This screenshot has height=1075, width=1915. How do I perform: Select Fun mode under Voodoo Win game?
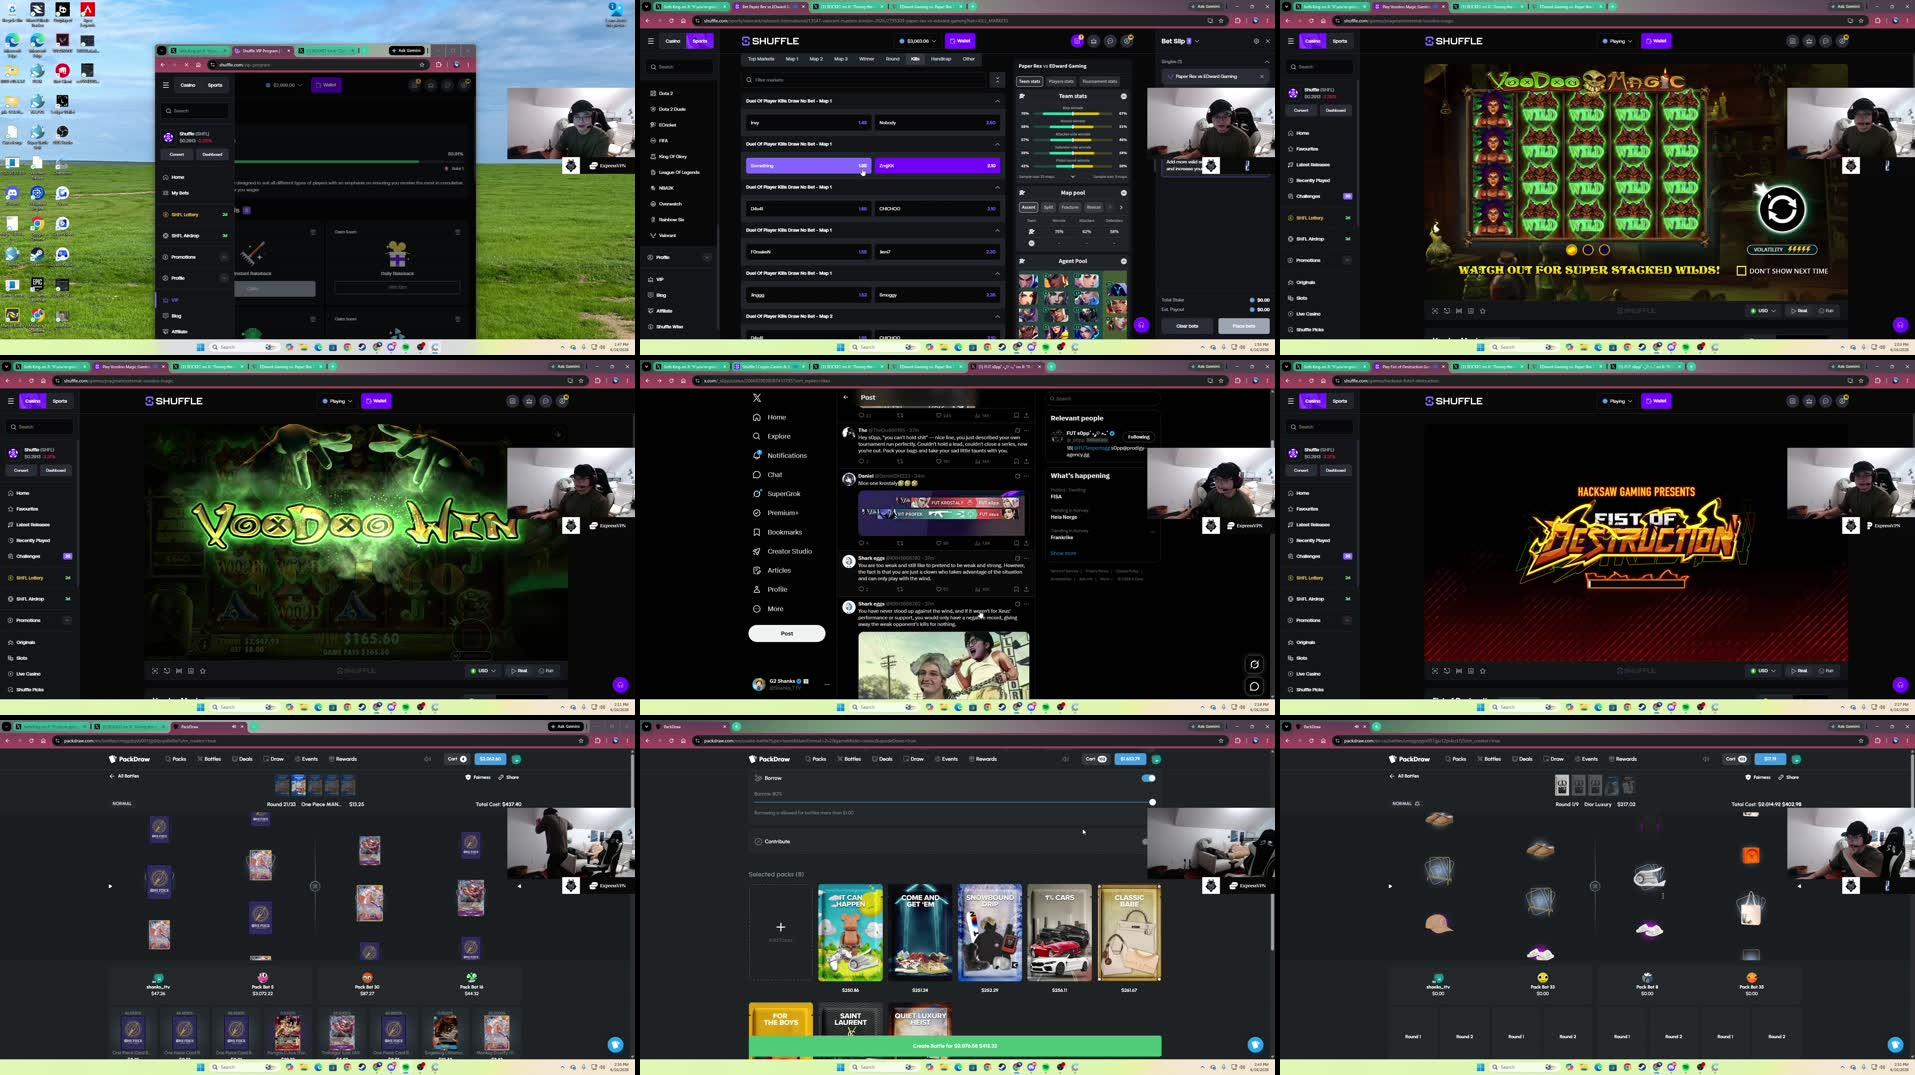pyautogui.click(x=547, y=671)
